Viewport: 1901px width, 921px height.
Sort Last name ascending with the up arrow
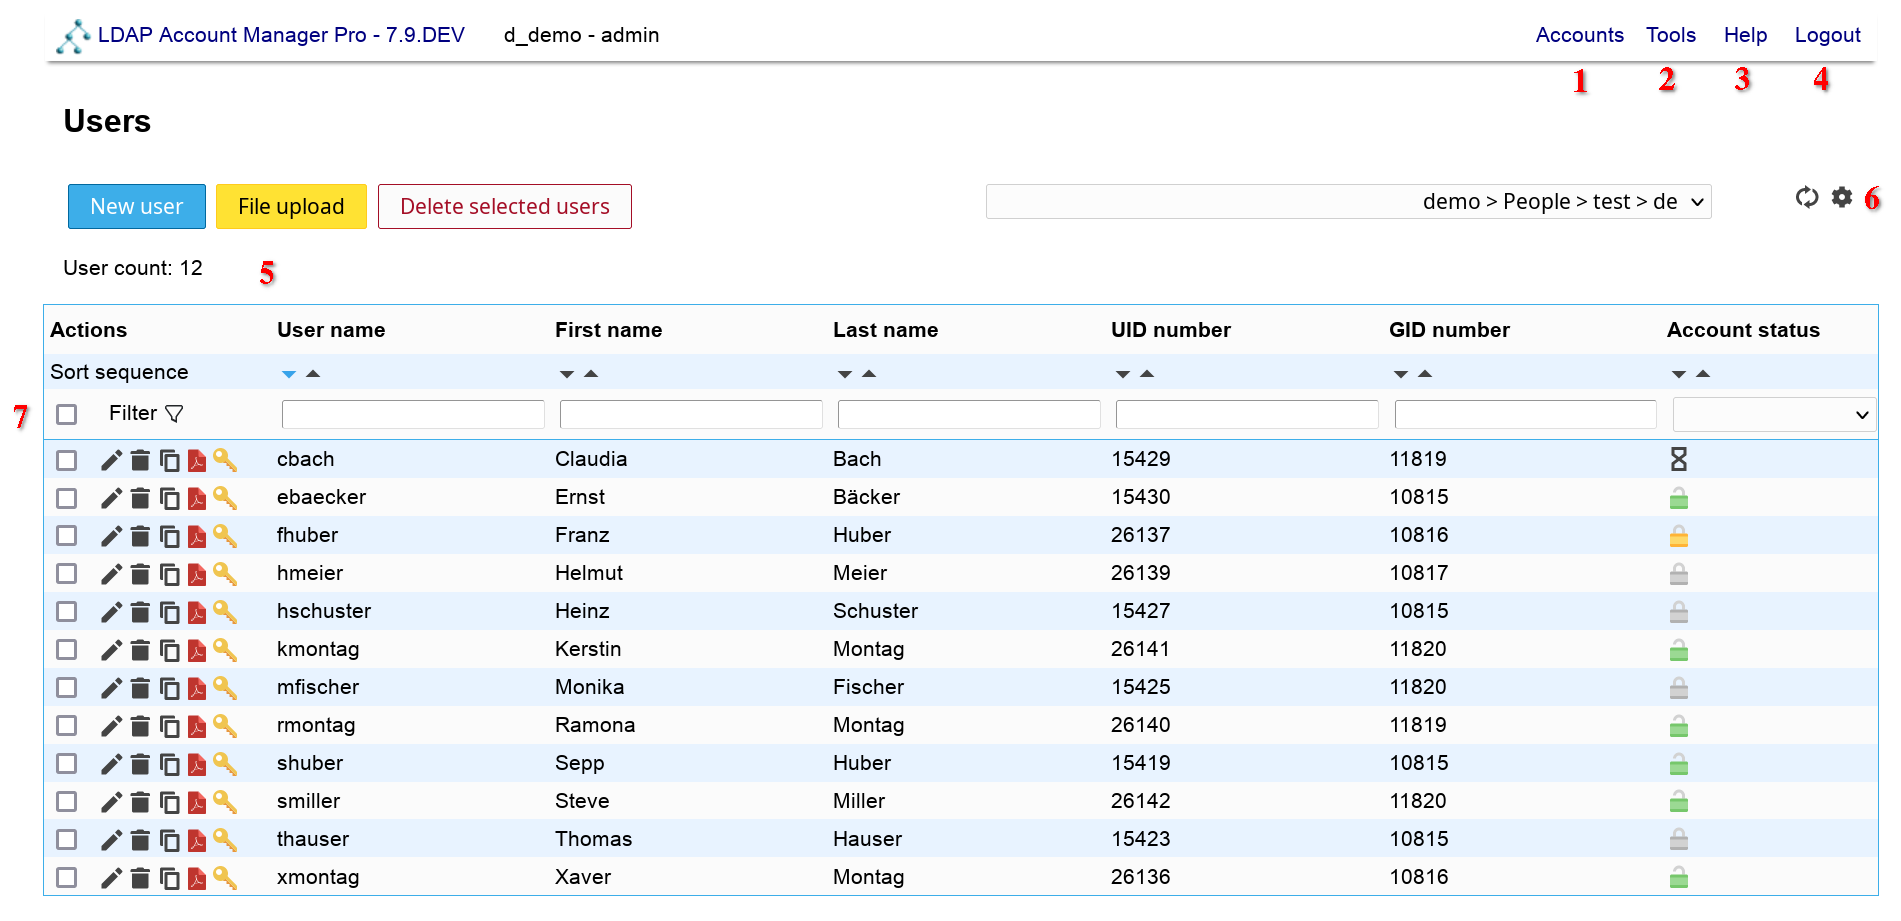(869, 374)
